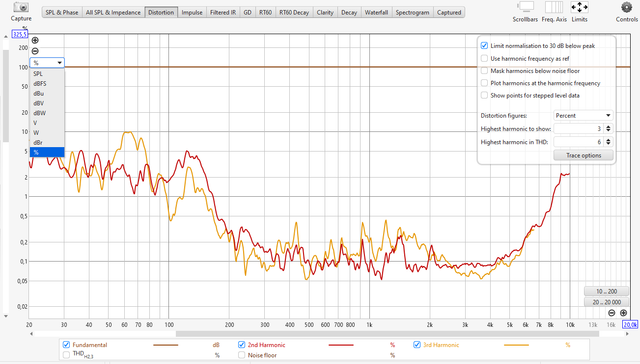Select SPL from units list
Image resolution: width=640 pixels, height=364 pixels.
pos(47,74)
